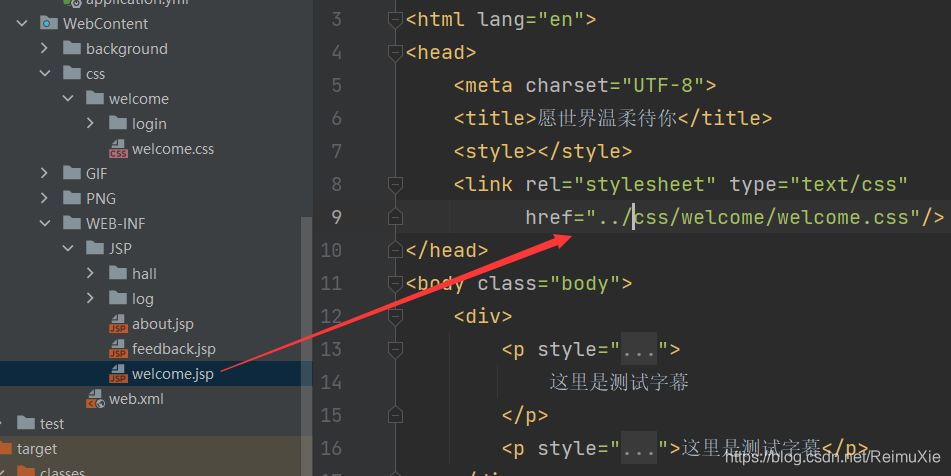
Task: Fold the div tag at line 12
Action: click(395, 315)
